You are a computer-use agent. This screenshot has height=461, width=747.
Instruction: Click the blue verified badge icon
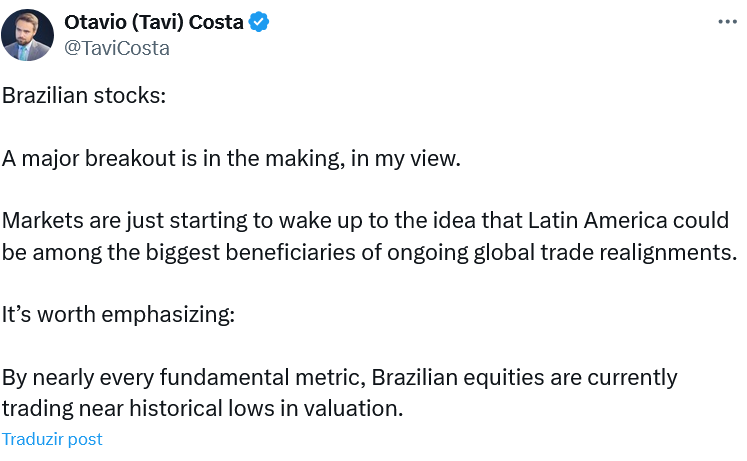click(259, 22)
